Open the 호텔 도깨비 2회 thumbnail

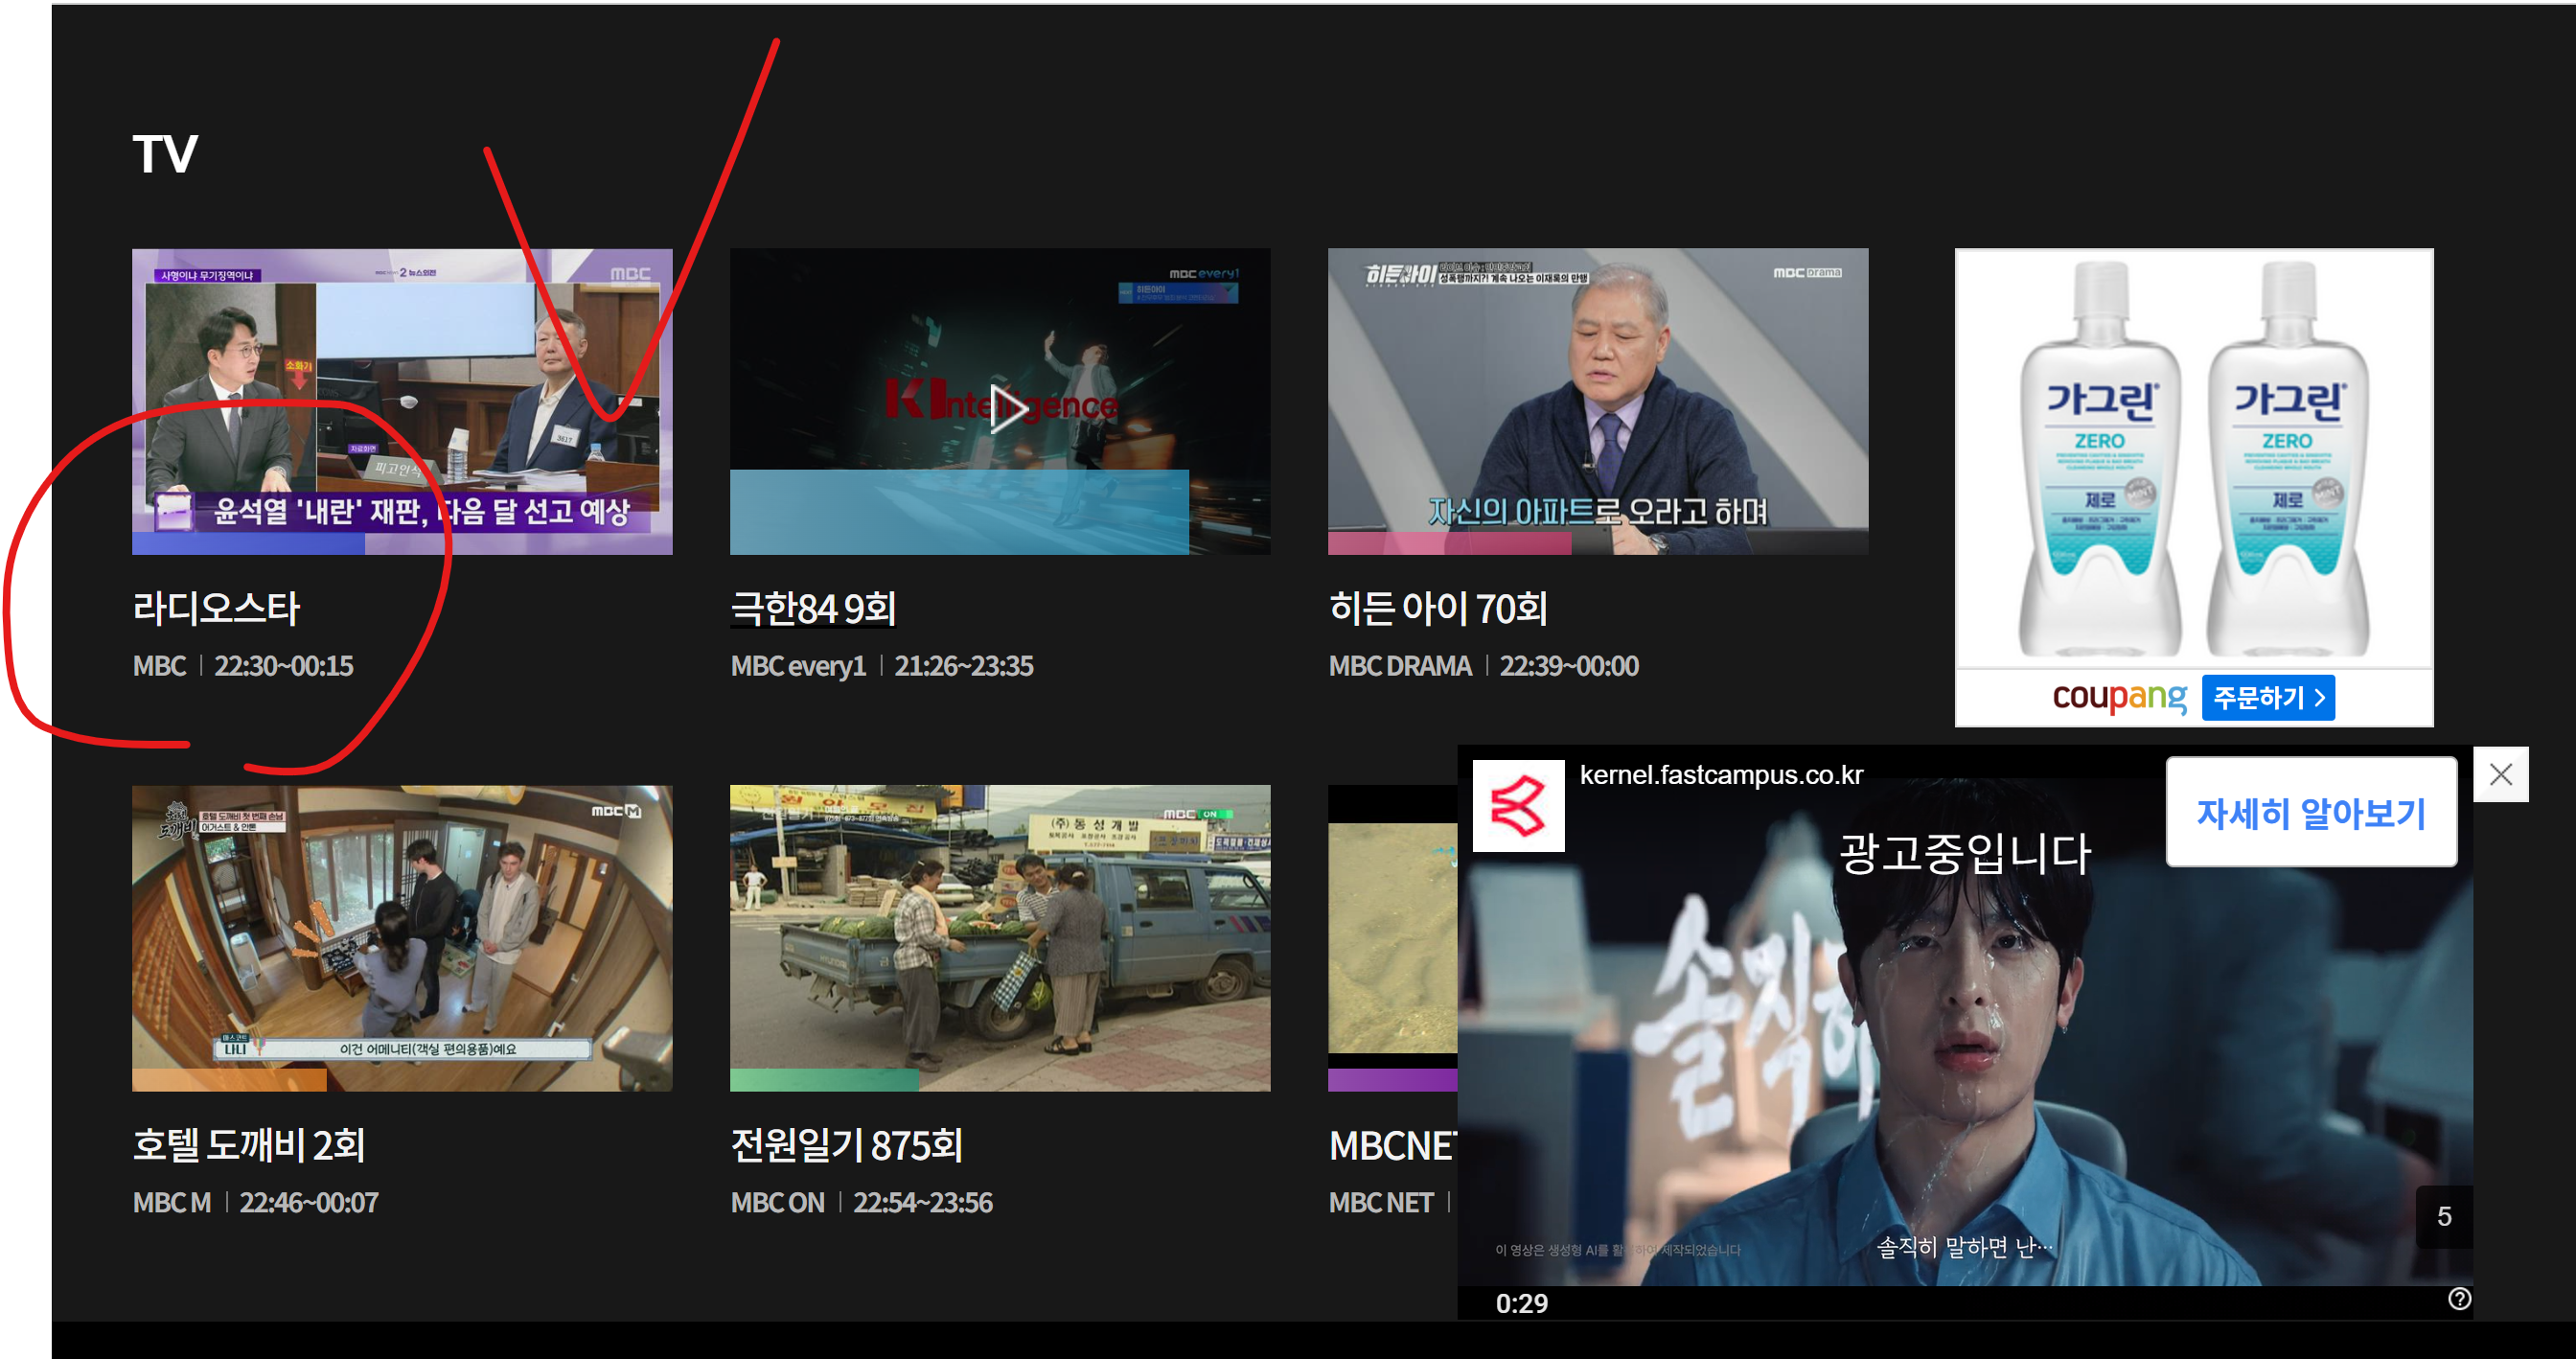click(402, 937)
